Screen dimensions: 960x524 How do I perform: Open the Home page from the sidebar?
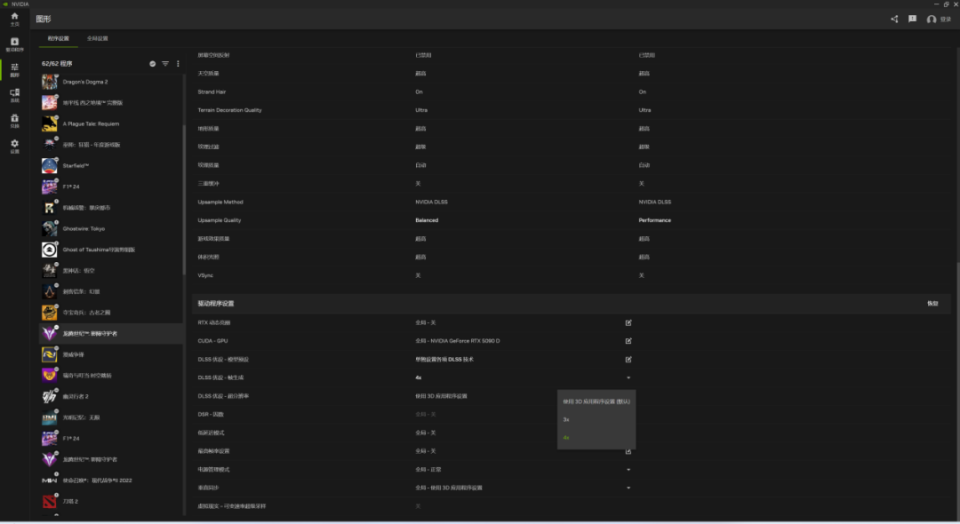pyautogui.click(x=15, y=19)
